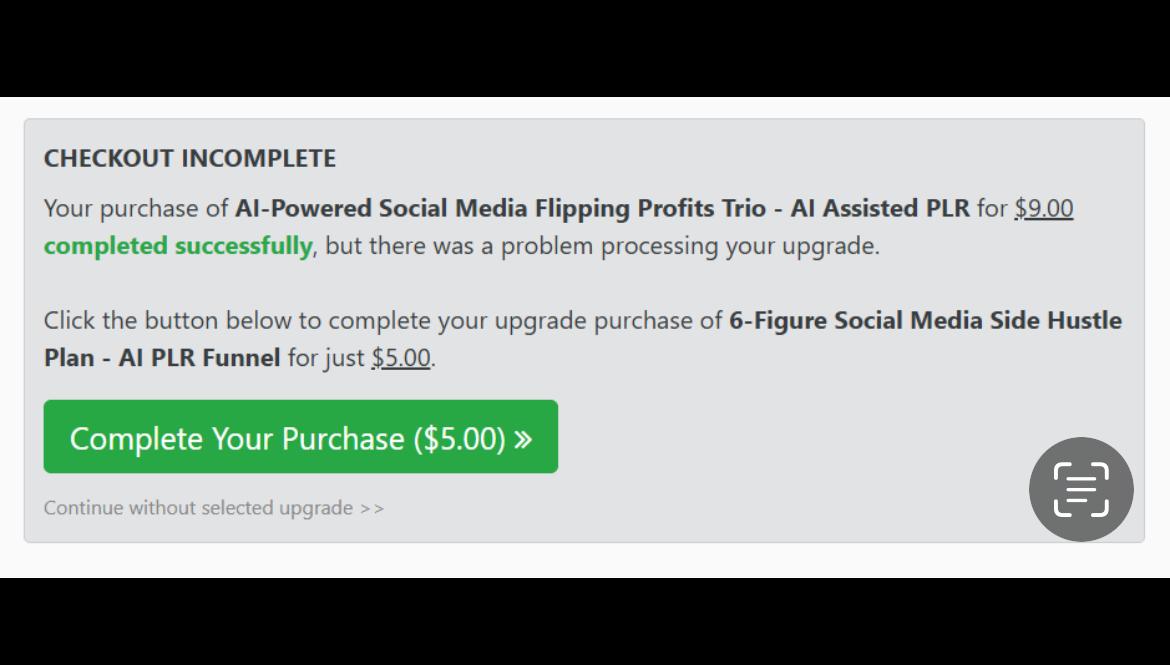Click the Plan - AI PLR Funnel bold text
The height and width of the screenshot is (665, 1170).
(162, 358)
